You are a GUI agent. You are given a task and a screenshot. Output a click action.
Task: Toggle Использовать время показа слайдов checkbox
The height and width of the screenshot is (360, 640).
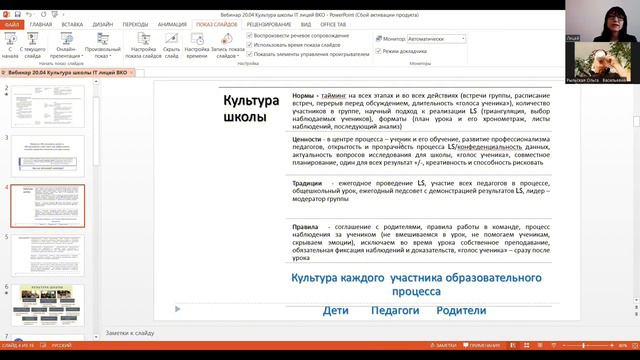click(x=249, y=45)
